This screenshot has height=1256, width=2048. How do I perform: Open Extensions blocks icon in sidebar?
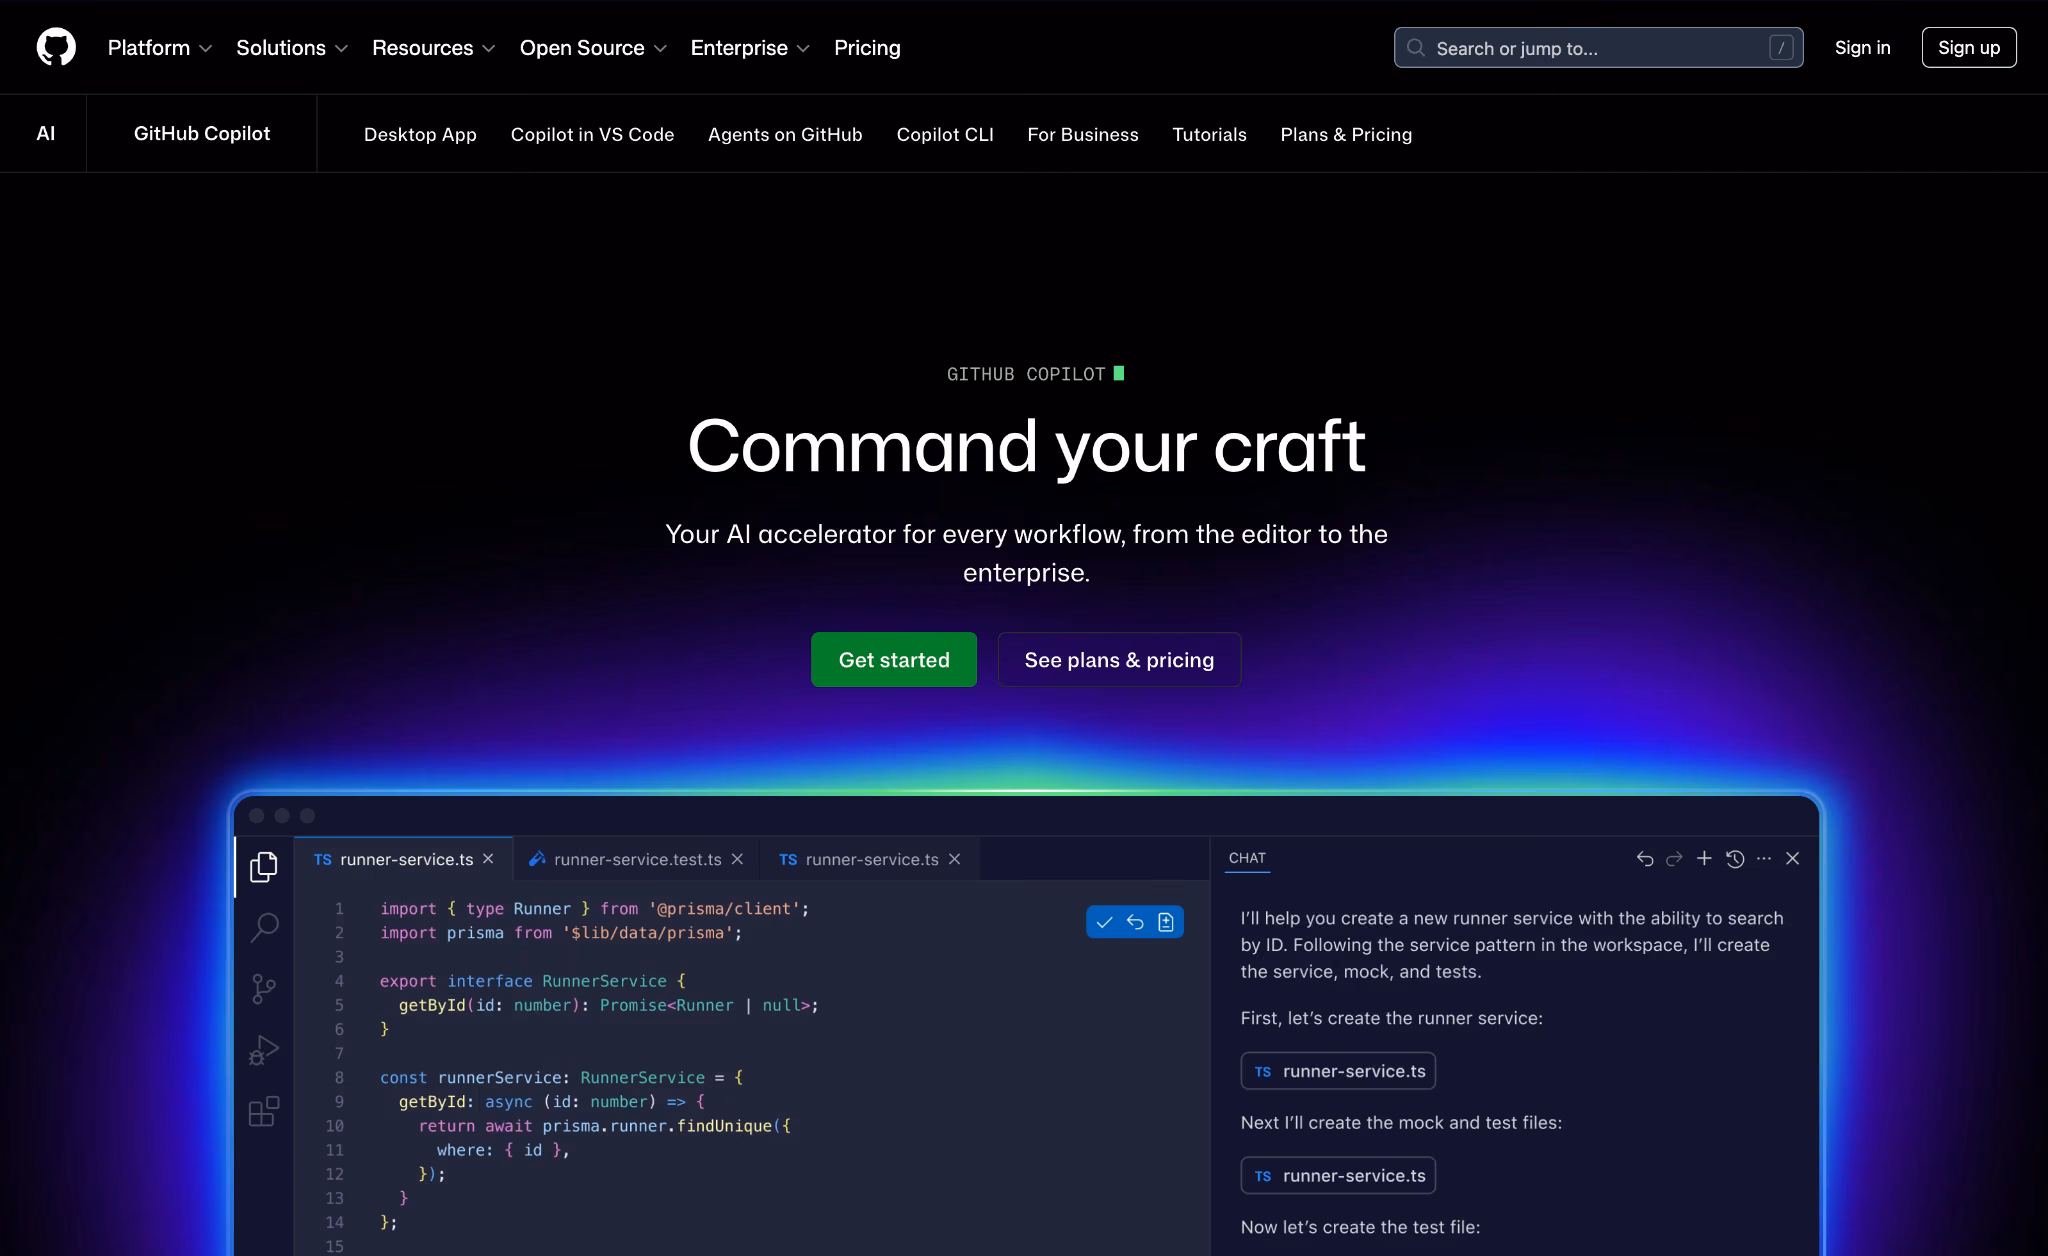coord(264,1111)
